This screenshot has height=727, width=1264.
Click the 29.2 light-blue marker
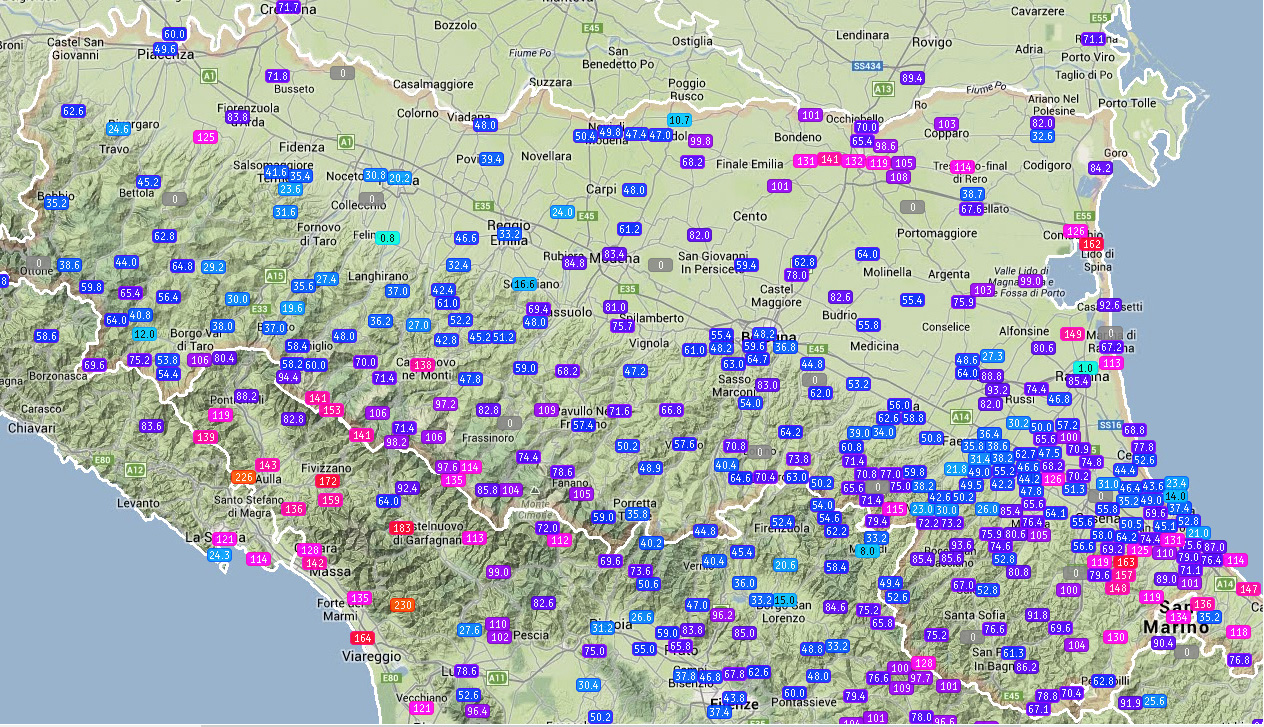pyautogui.click(x=214, y=267)
